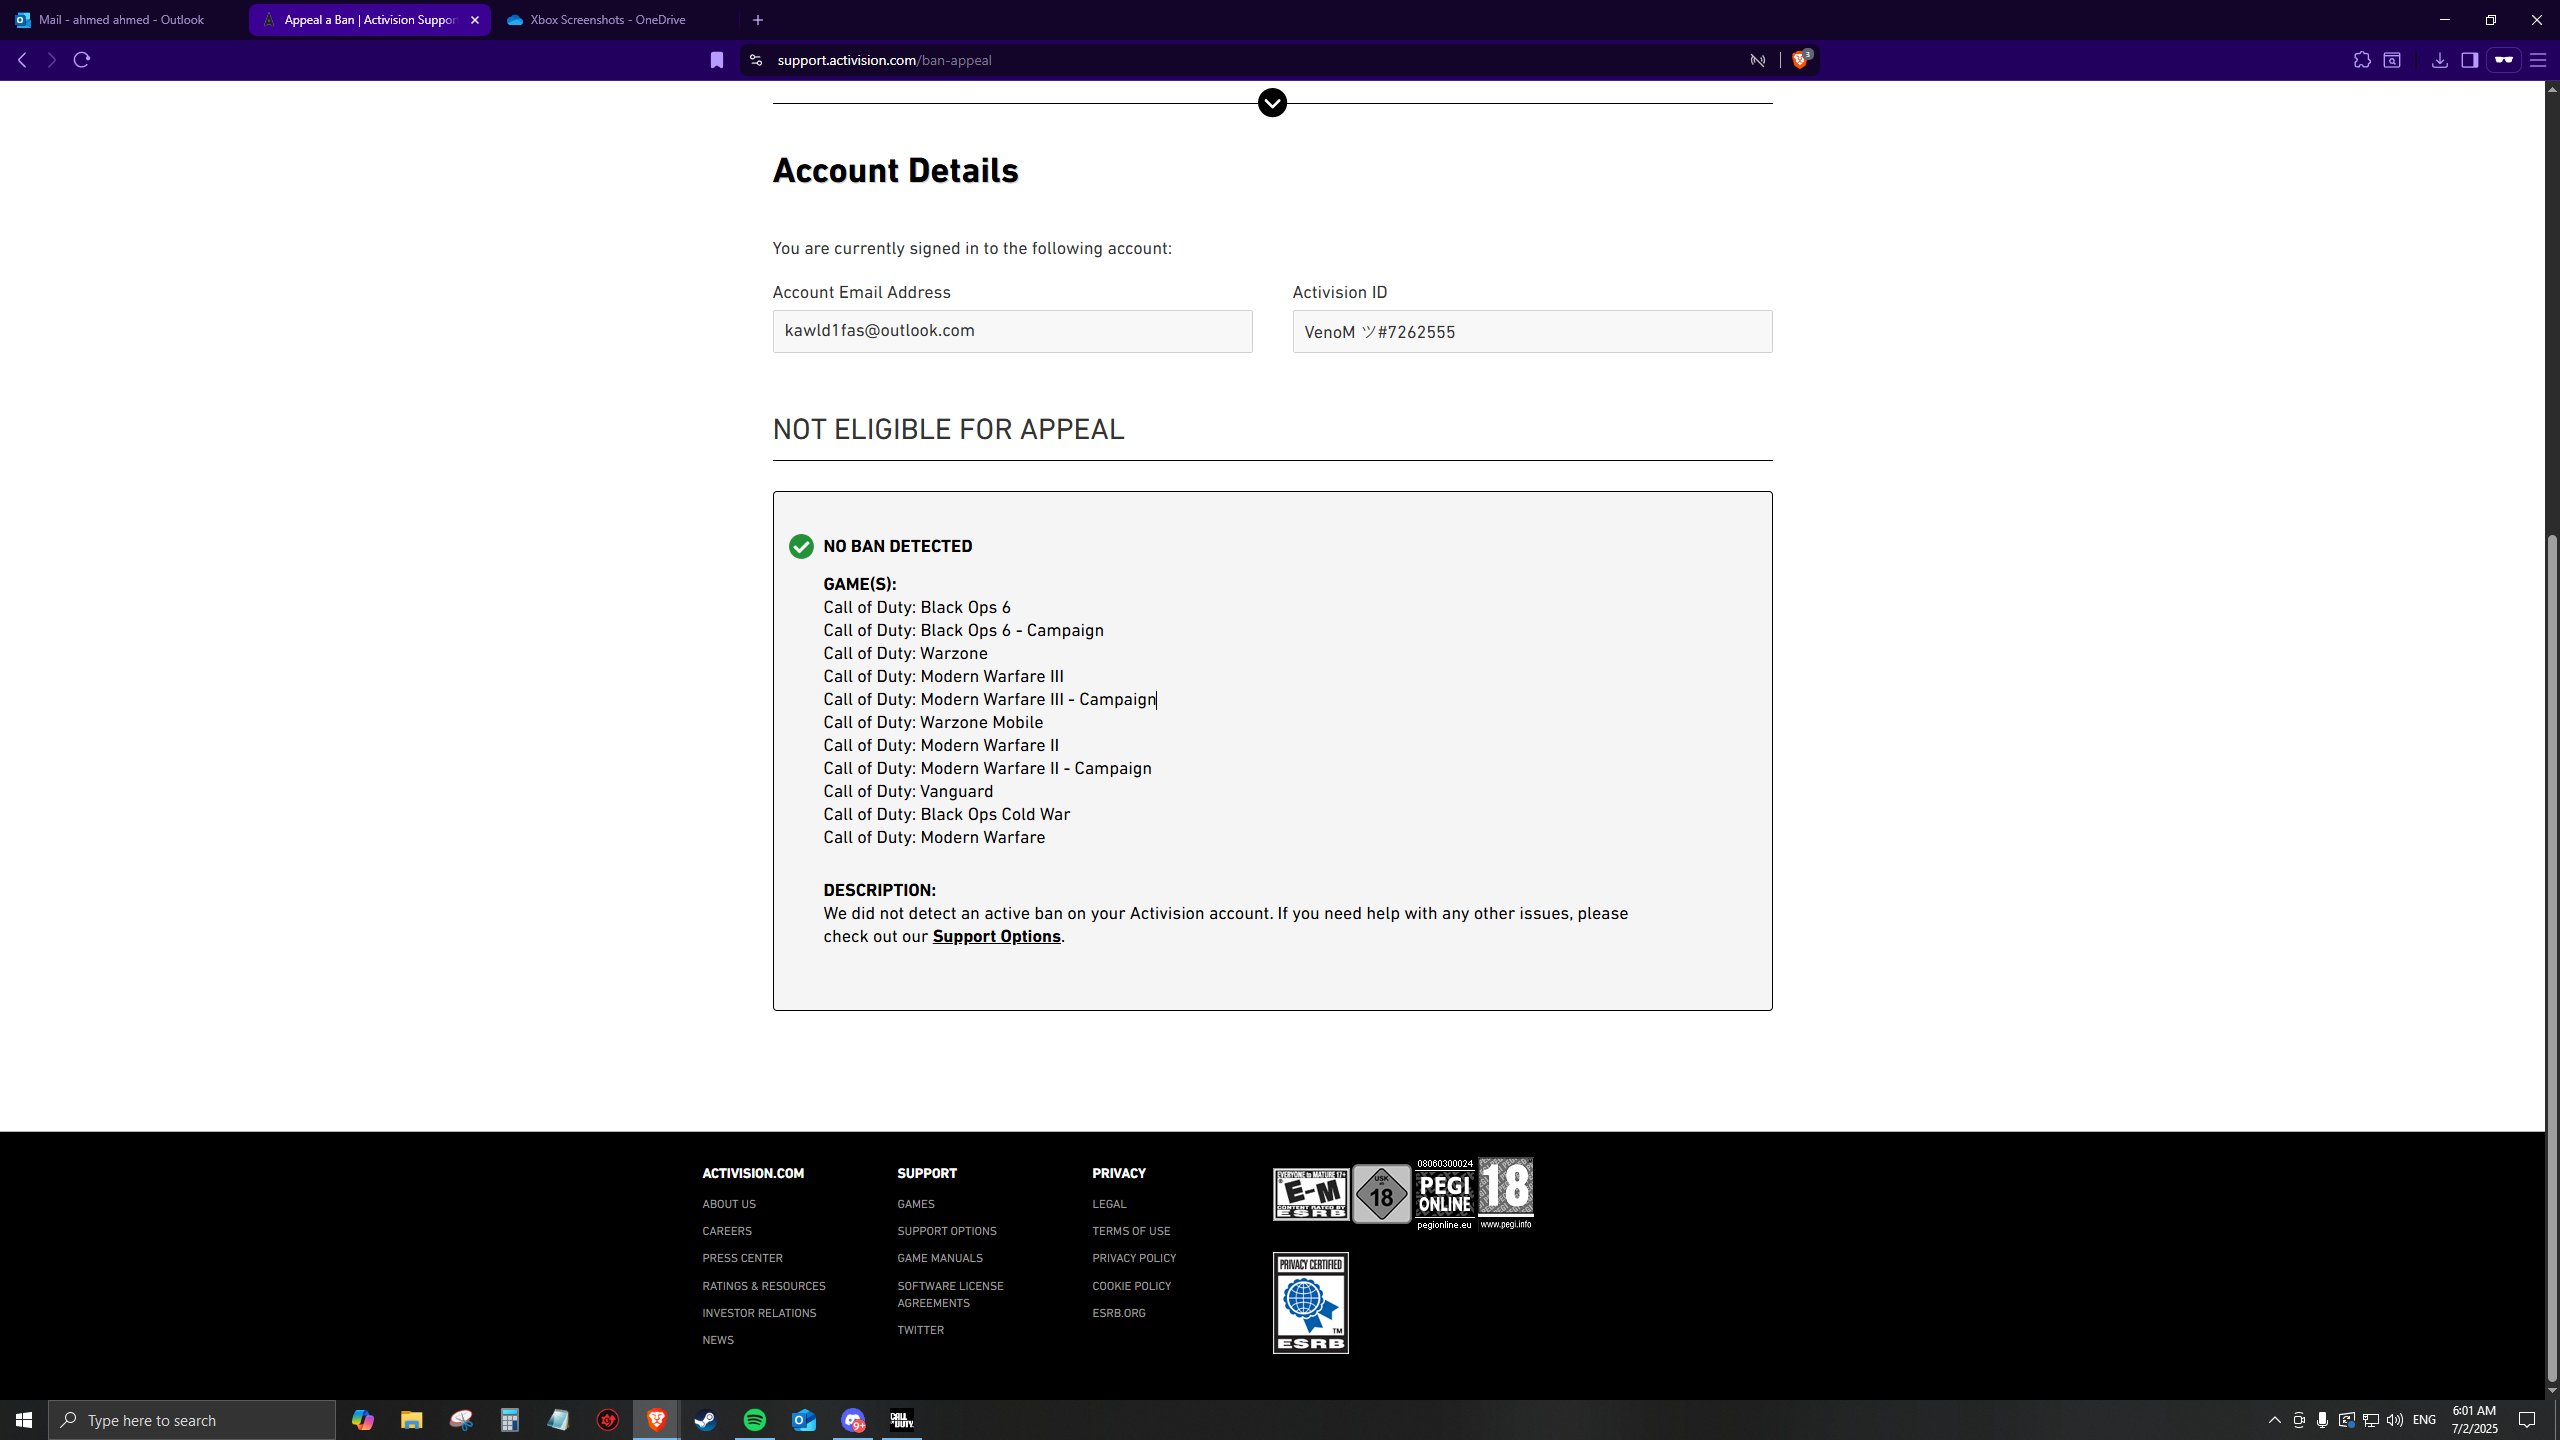This screenshot has height=1440, width=2560.
Task: Open Games link under Support
Action: (916, 1204)
